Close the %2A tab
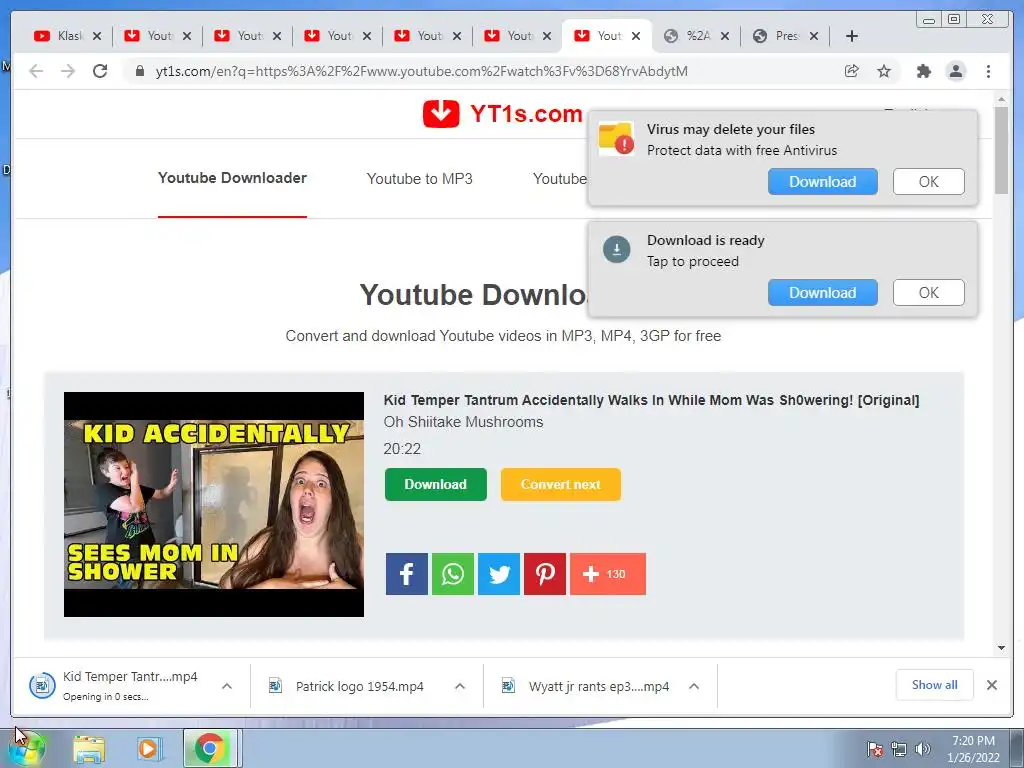Viewport: 1024px width, 768px height. [724, 36]
